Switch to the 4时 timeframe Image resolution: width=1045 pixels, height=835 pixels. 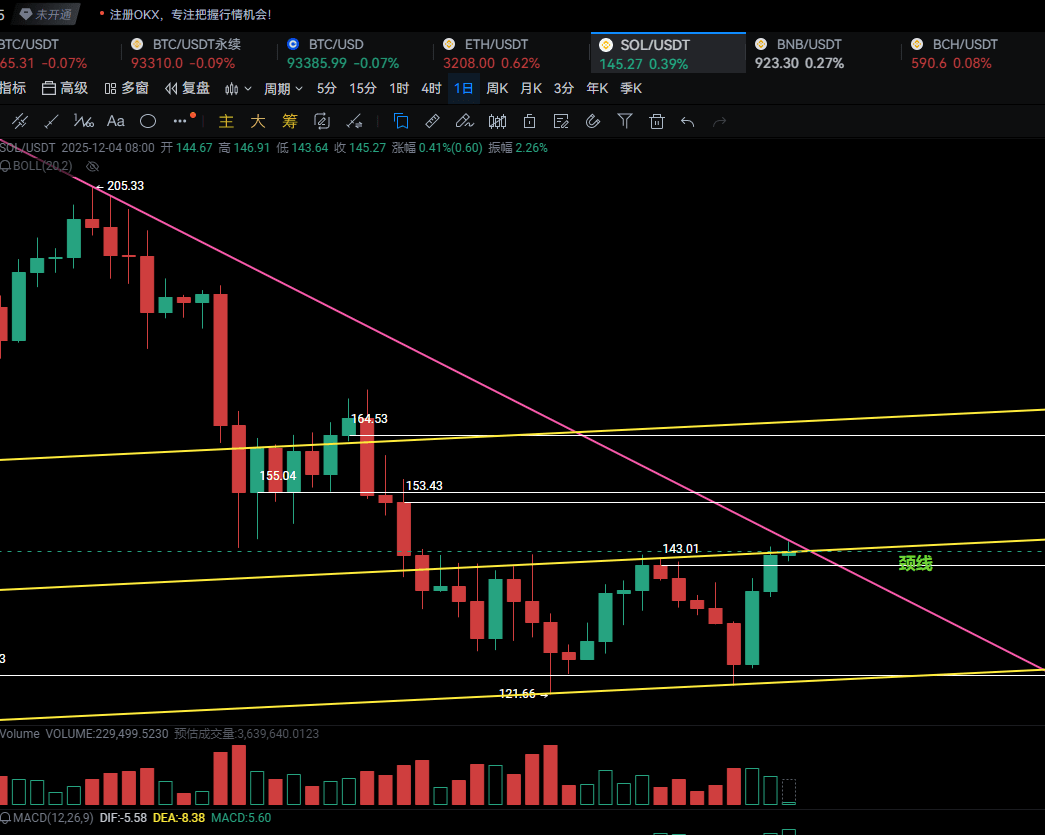click(431, 88)
